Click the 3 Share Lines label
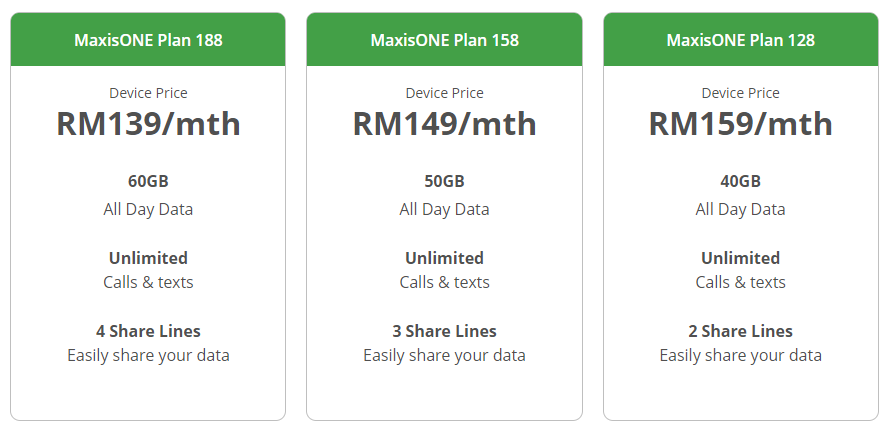Screen dimensions: 892x430 [444, 331]
